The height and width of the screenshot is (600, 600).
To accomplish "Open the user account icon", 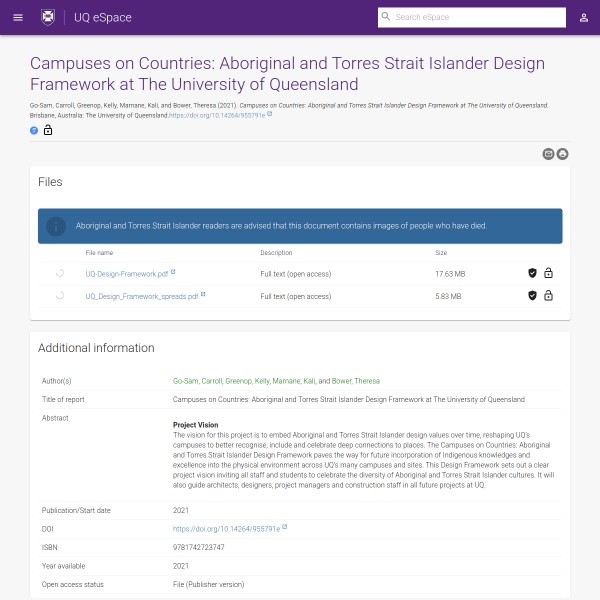I will tap(583, 18).
